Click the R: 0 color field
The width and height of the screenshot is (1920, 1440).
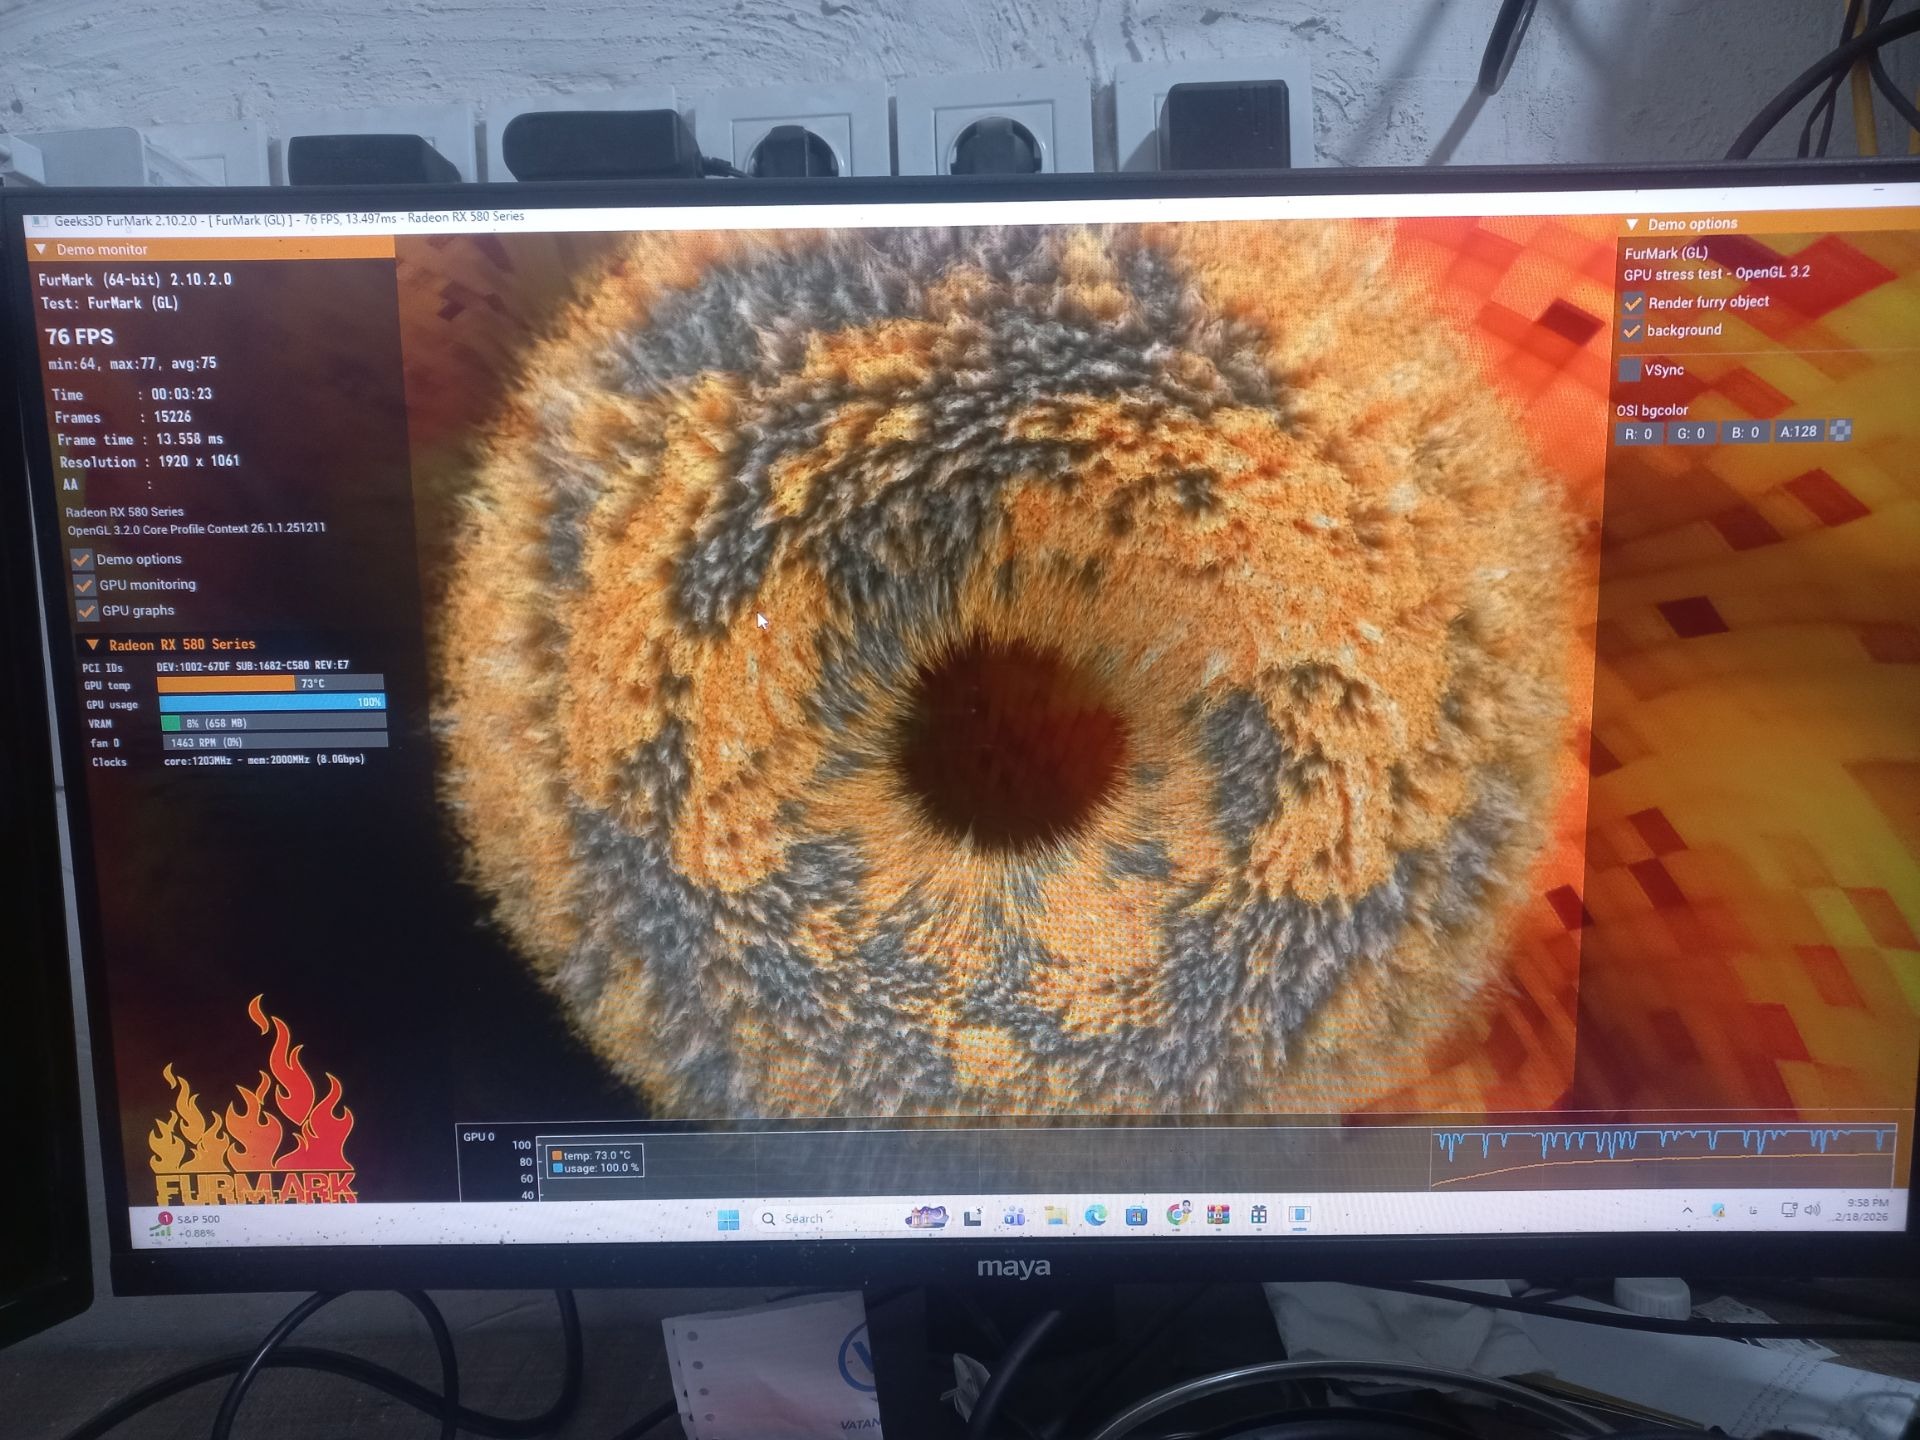click(x=1638, y=434)
